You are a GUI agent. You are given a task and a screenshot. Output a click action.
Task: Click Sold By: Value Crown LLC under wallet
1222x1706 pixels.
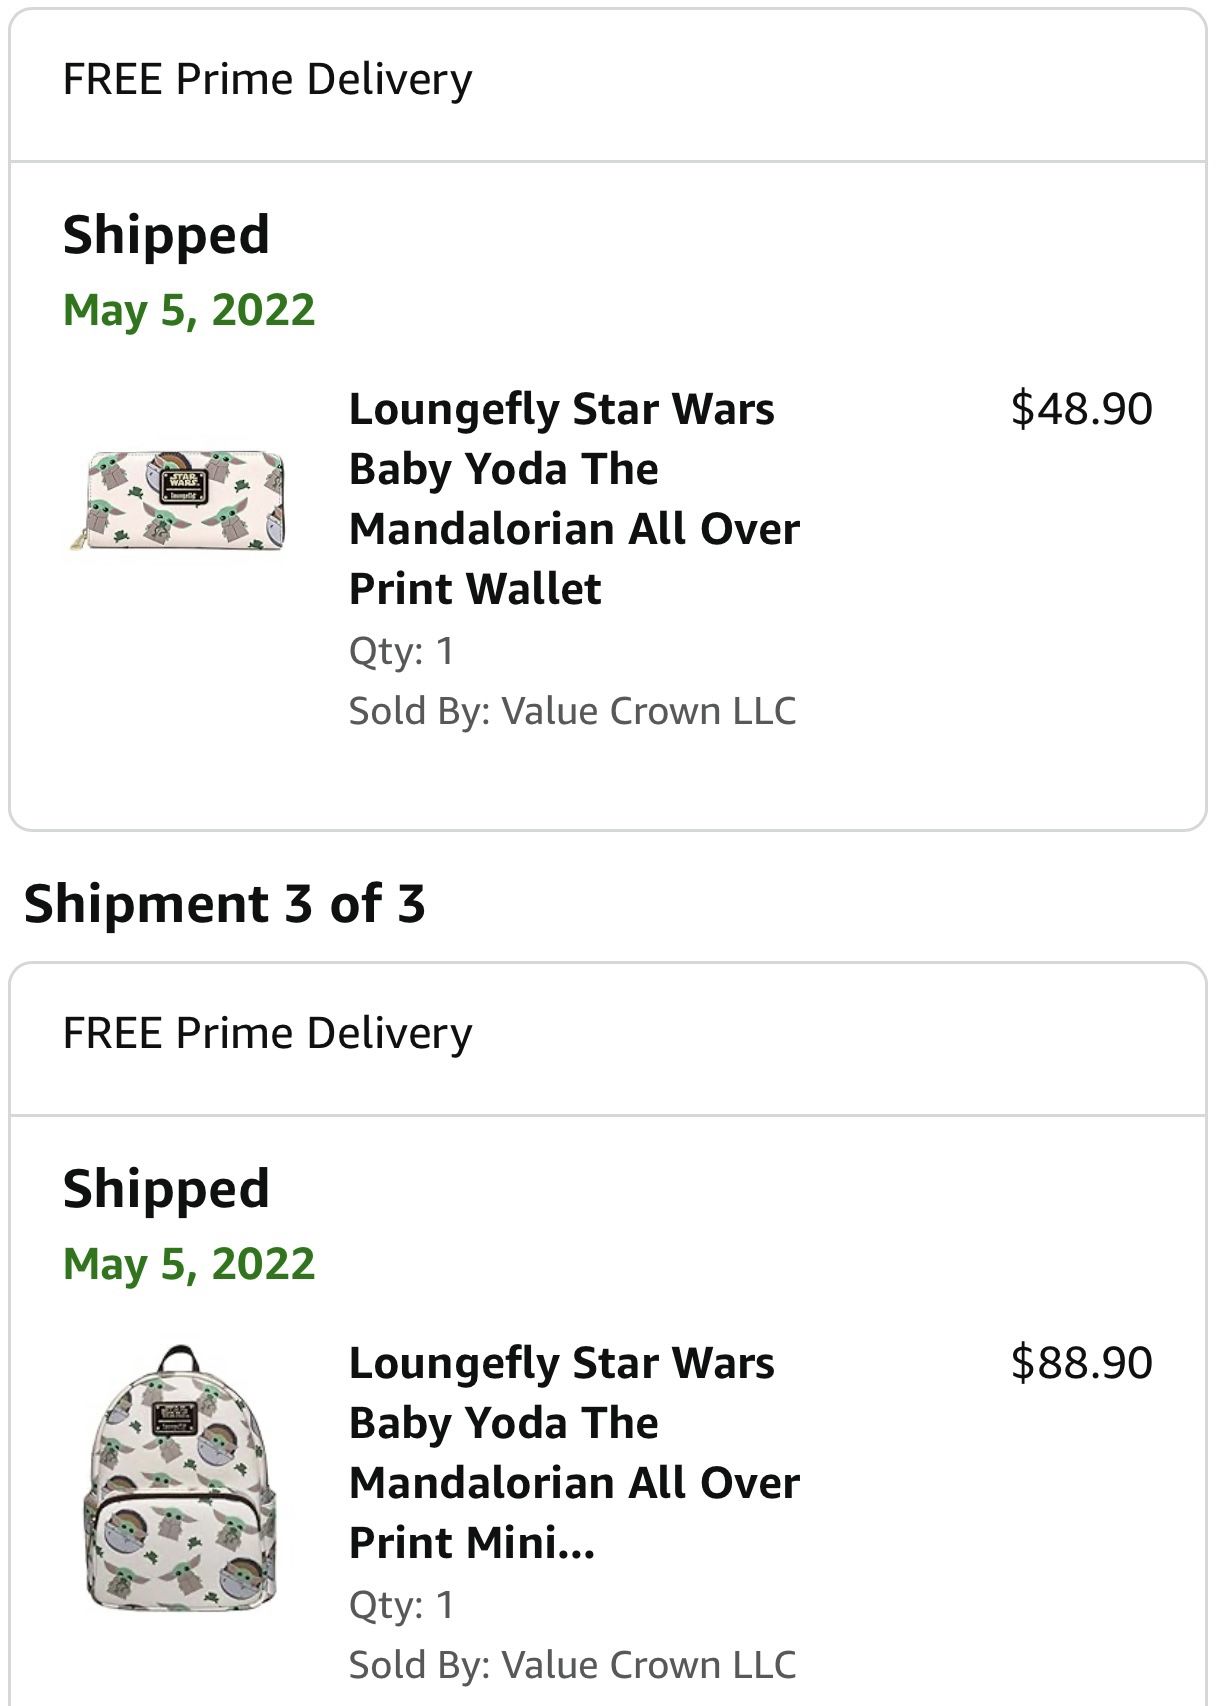[x=572, y=711]
